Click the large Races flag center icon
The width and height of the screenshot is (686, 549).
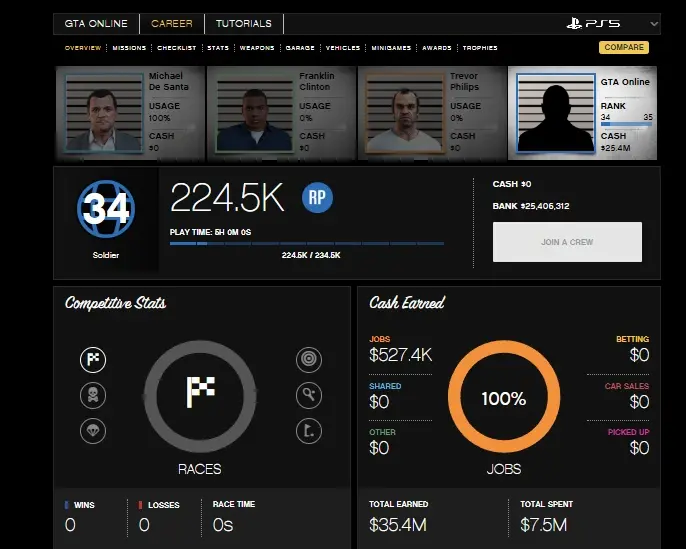(x=201, y=392)
